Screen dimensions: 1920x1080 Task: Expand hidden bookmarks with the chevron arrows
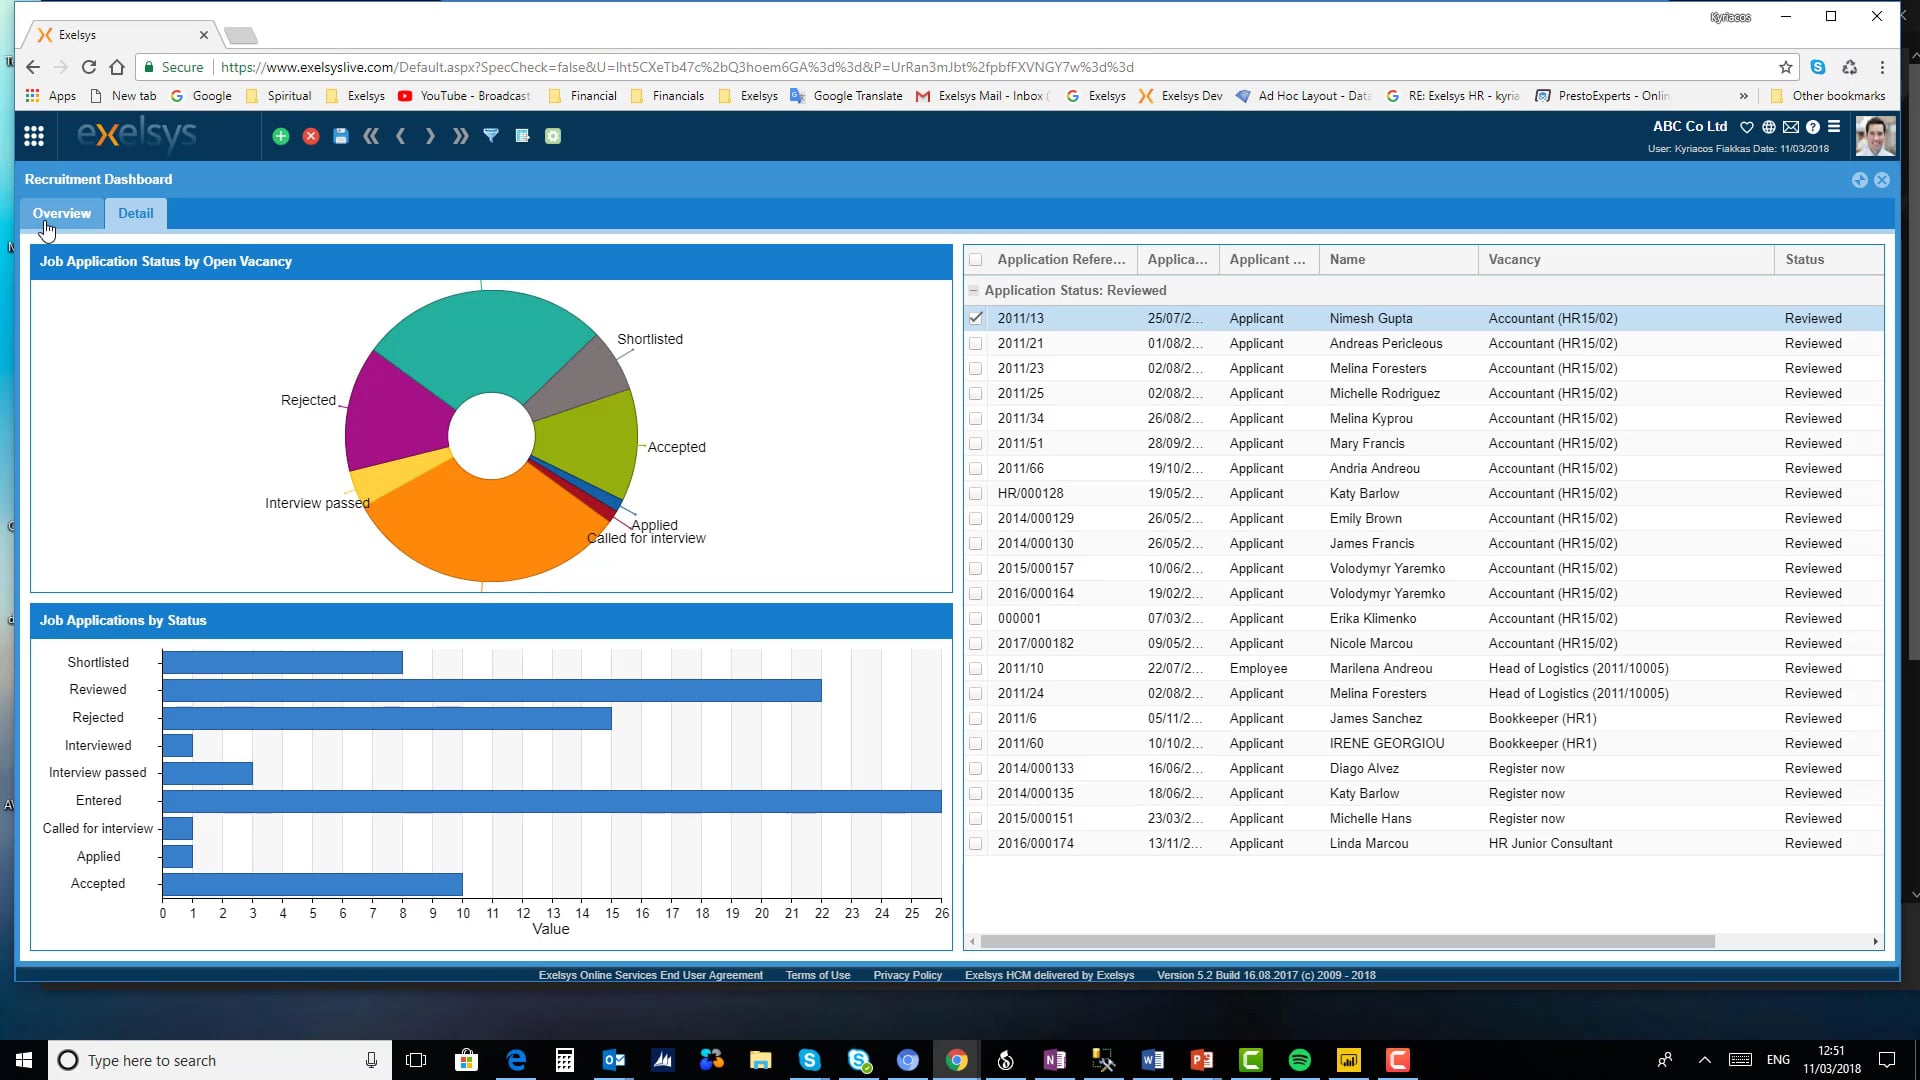[x=1744, y=95]
